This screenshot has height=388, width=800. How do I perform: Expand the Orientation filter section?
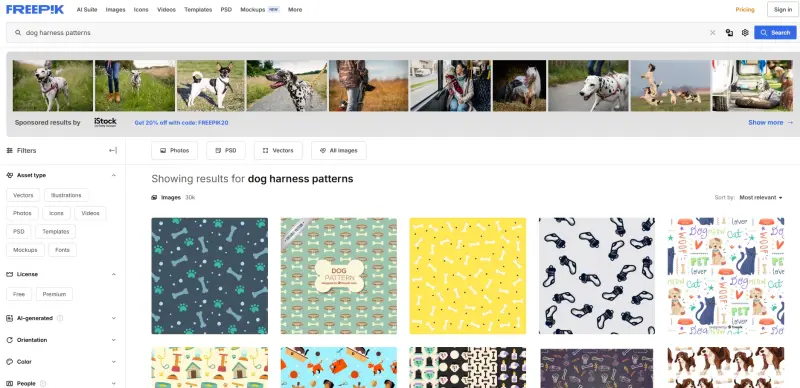[x=62, y=340]
